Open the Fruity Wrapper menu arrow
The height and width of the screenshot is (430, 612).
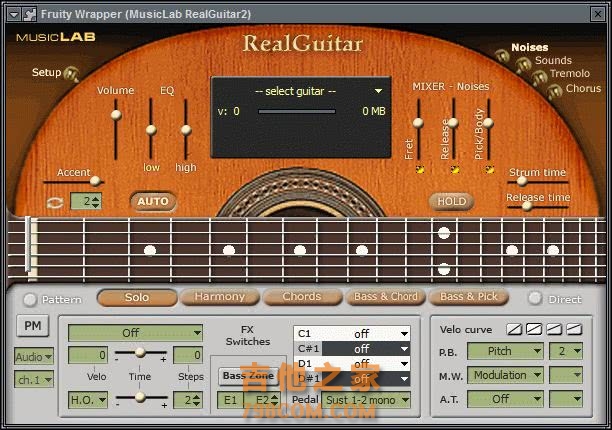click(14, 14)
